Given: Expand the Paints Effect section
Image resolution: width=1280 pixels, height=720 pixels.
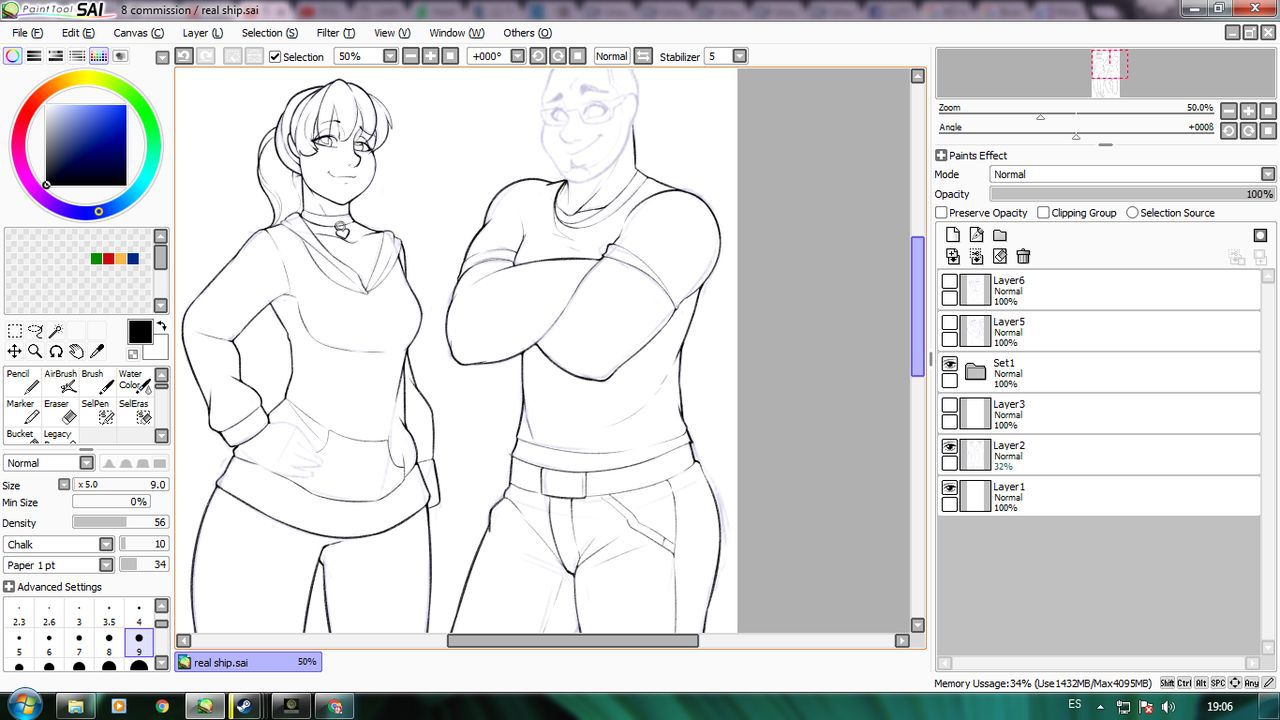Looking at the screenshot, I should (x=941, y=155).
